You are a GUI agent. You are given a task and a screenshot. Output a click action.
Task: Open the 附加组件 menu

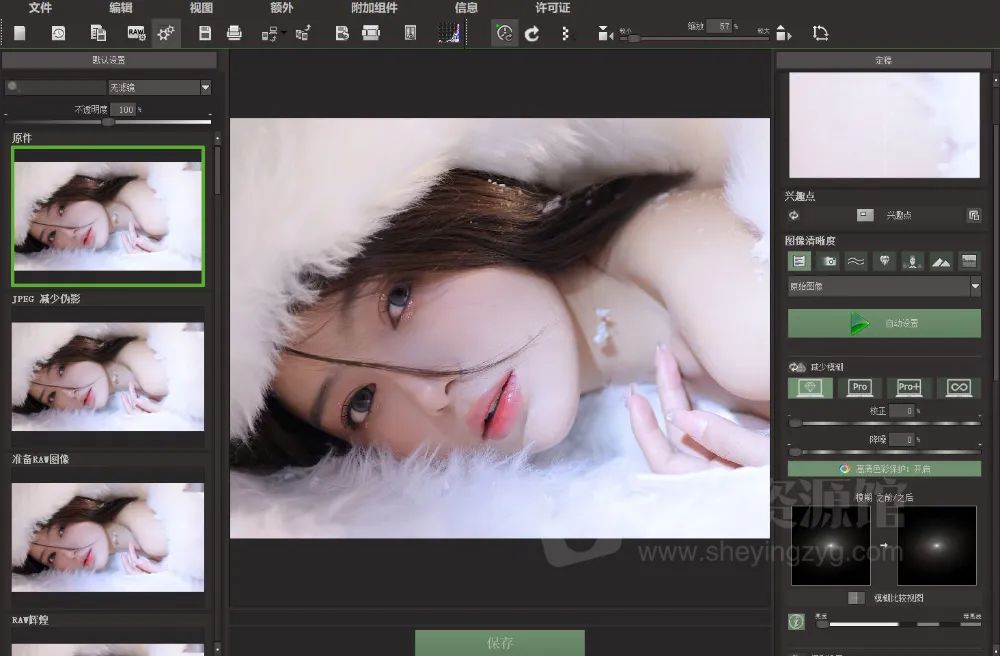coord(374,8)
